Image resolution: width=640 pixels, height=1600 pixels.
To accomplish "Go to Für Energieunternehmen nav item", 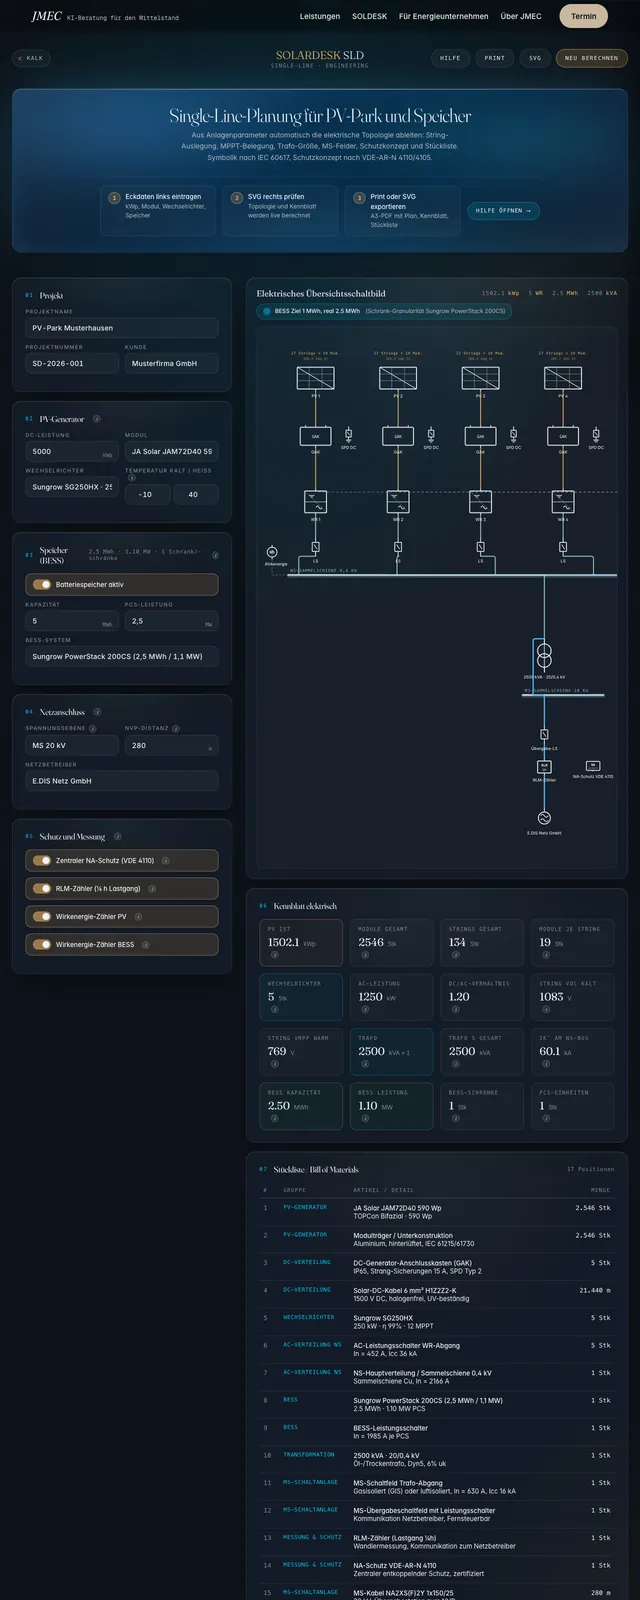I will point(444,17).
